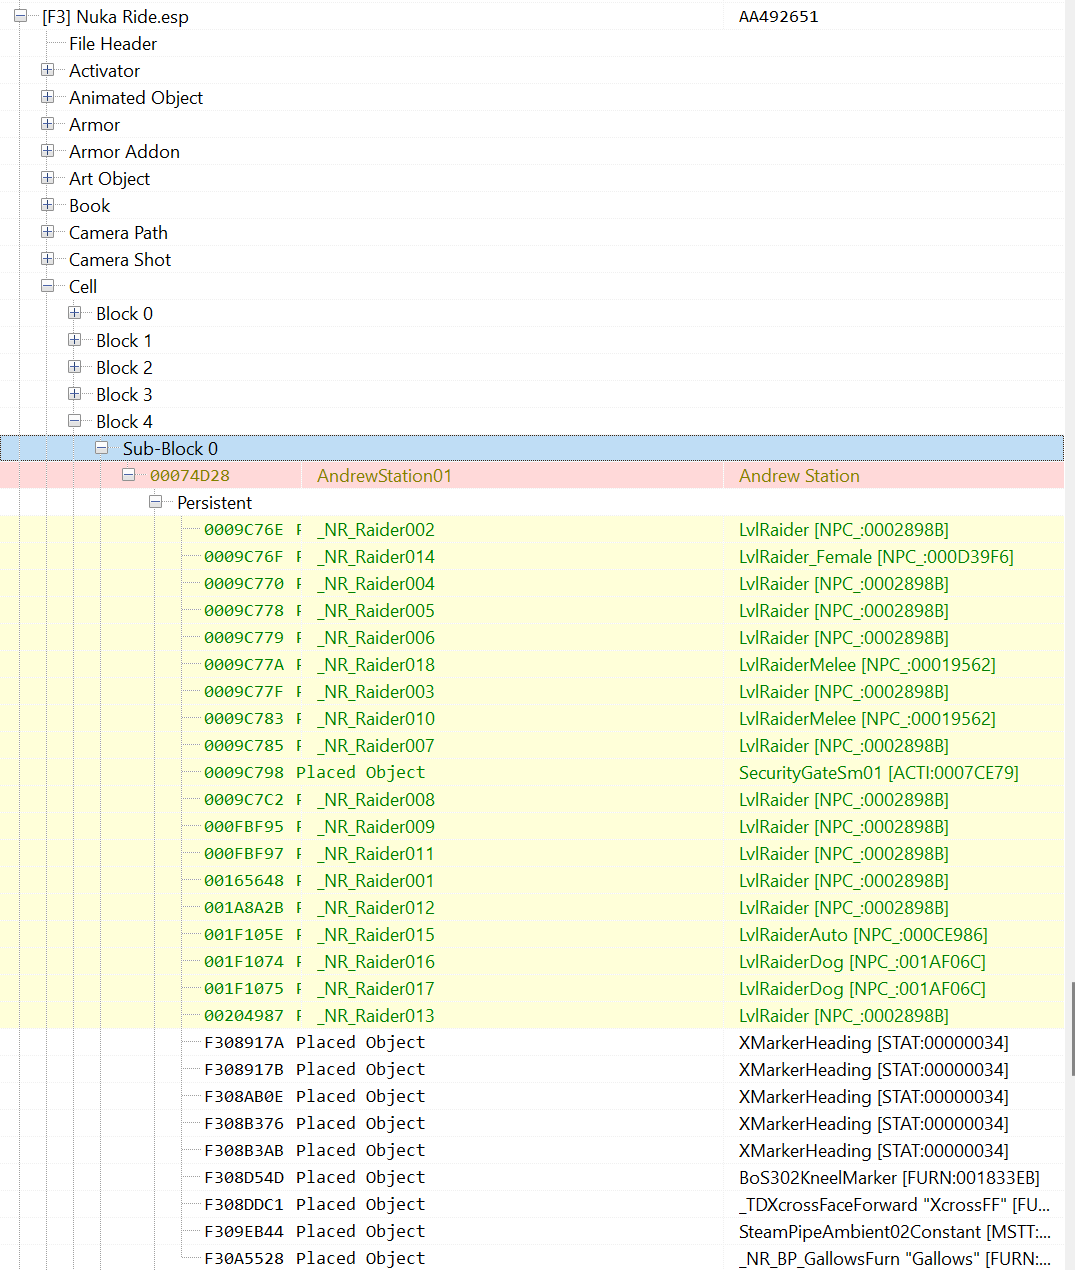The width and height of the screenshot is (1075, 1270).
Task: Click SecurityGateSm01 [ACTI:0007CE79] base reference
Action: [x=878, y=773]
